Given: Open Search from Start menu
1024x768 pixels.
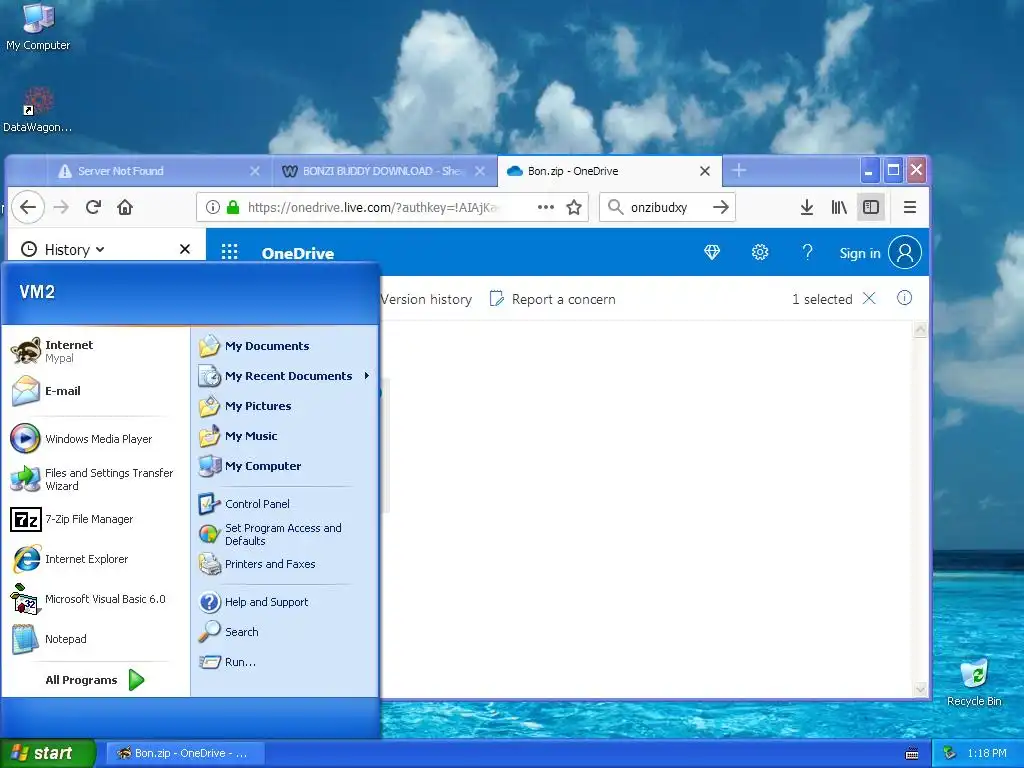Looking at the screenshot, I should [285, 632].
